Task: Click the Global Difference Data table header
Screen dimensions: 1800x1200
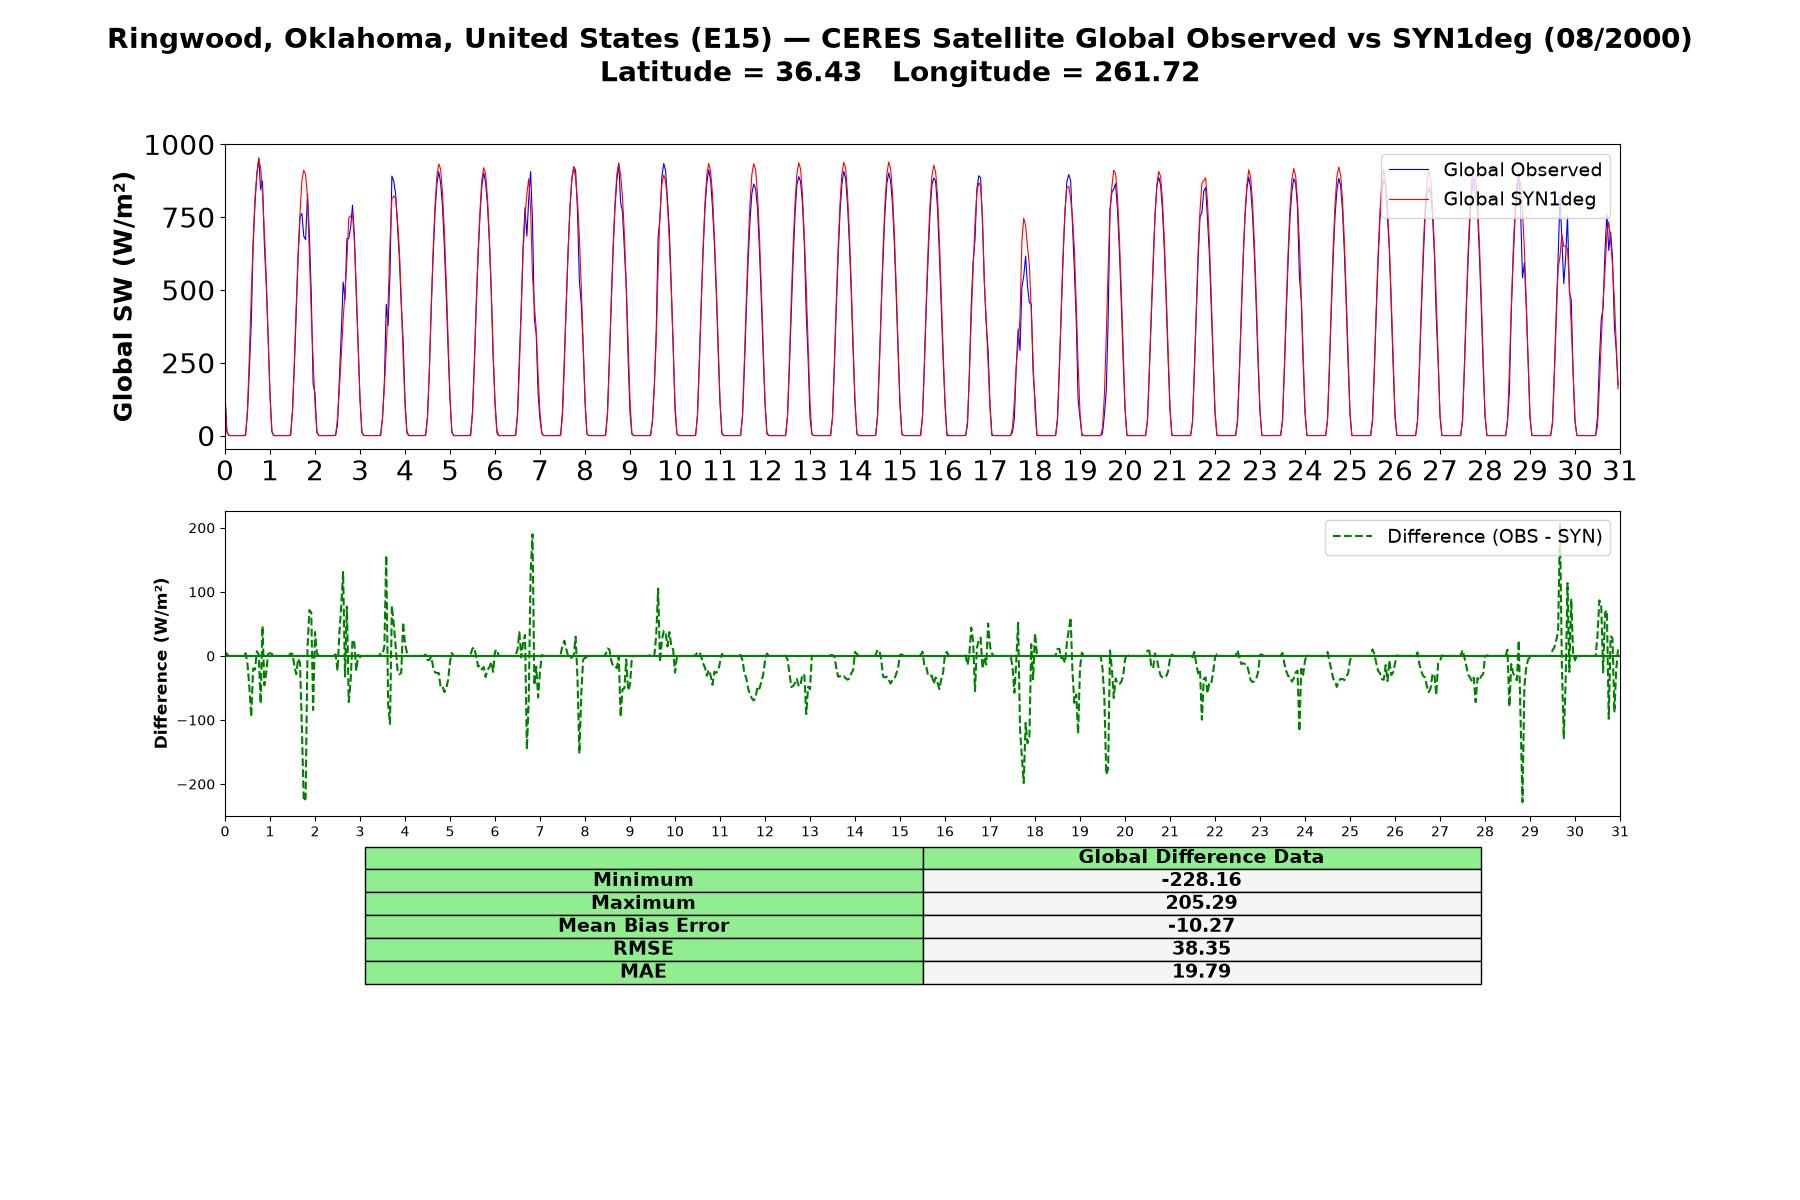Action: click(1202, 857)
